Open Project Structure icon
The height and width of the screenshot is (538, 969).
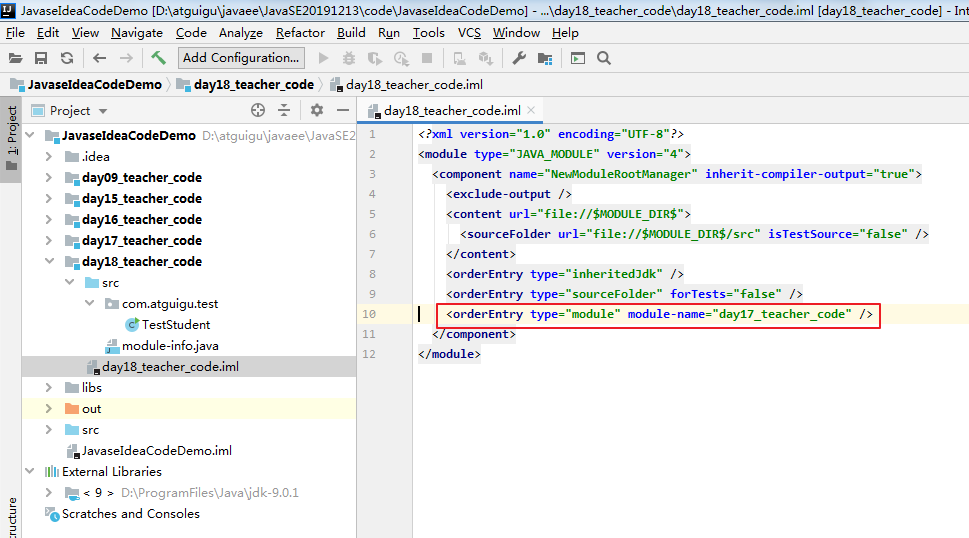click(x=544, y=58)
